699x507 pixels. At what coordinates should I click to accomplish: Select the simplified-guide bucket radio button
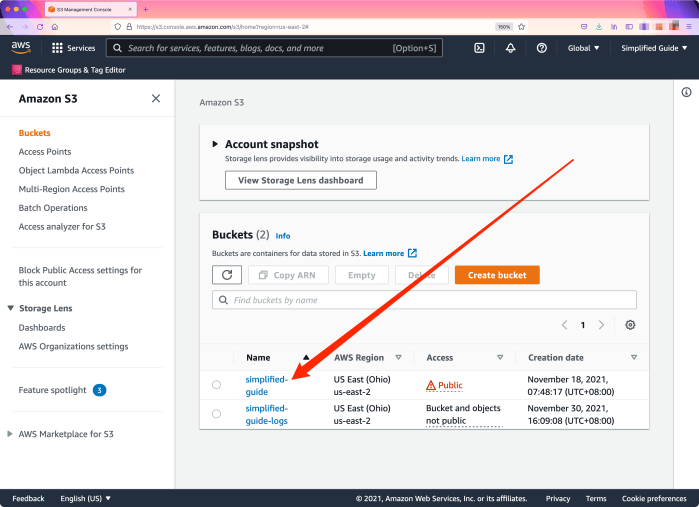click(x=216, y=384)
